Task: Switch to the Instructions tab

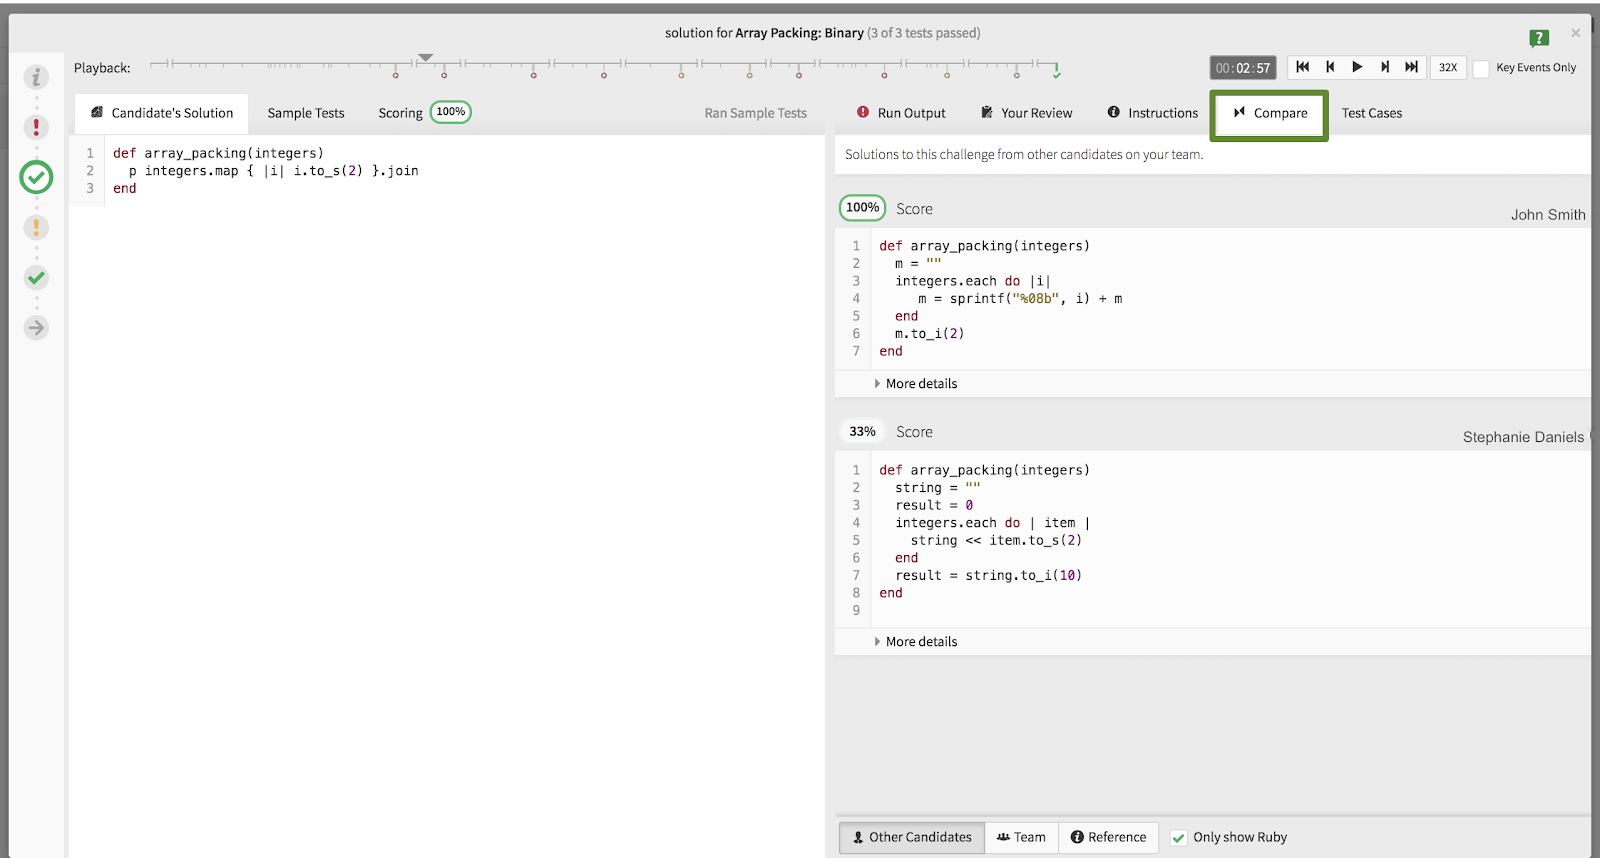Action: click(x=1153, y=113)
